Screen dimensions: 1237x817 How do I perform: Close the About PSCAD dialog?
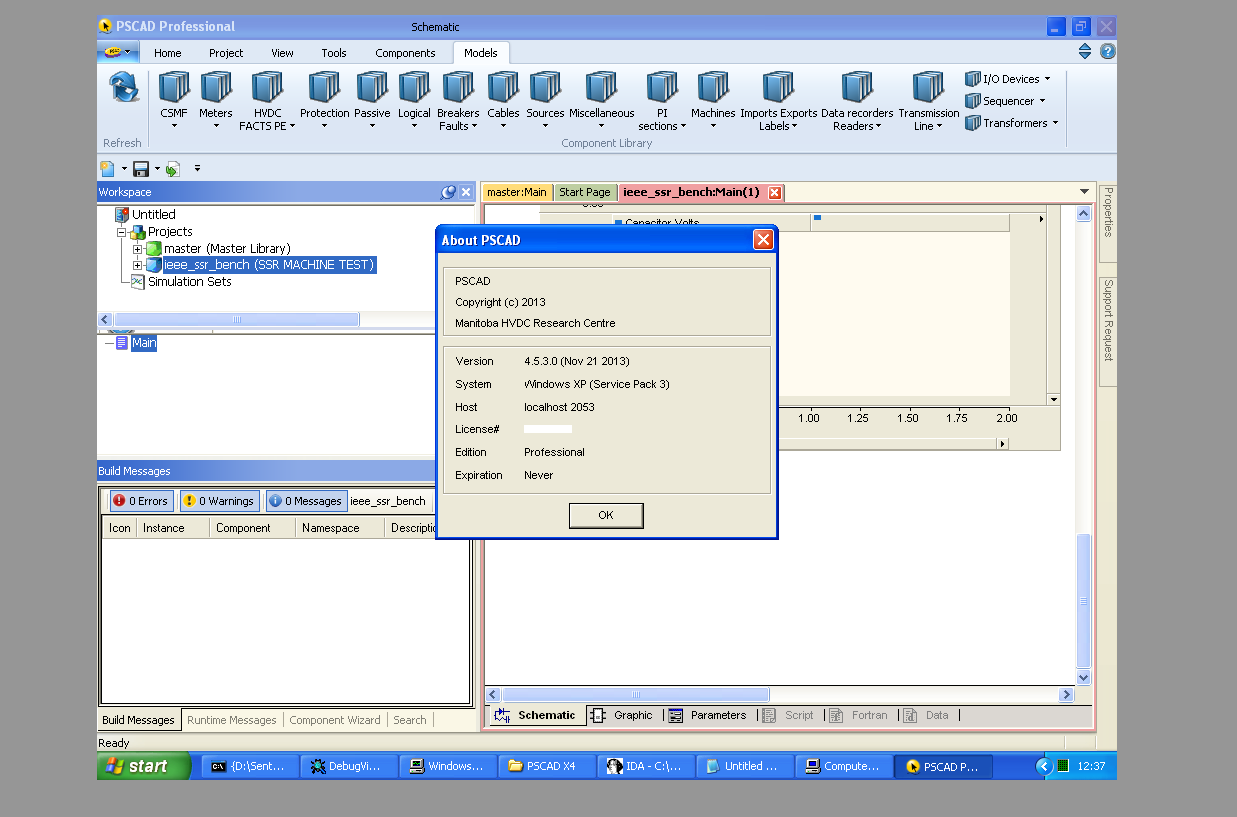[763, 239]
